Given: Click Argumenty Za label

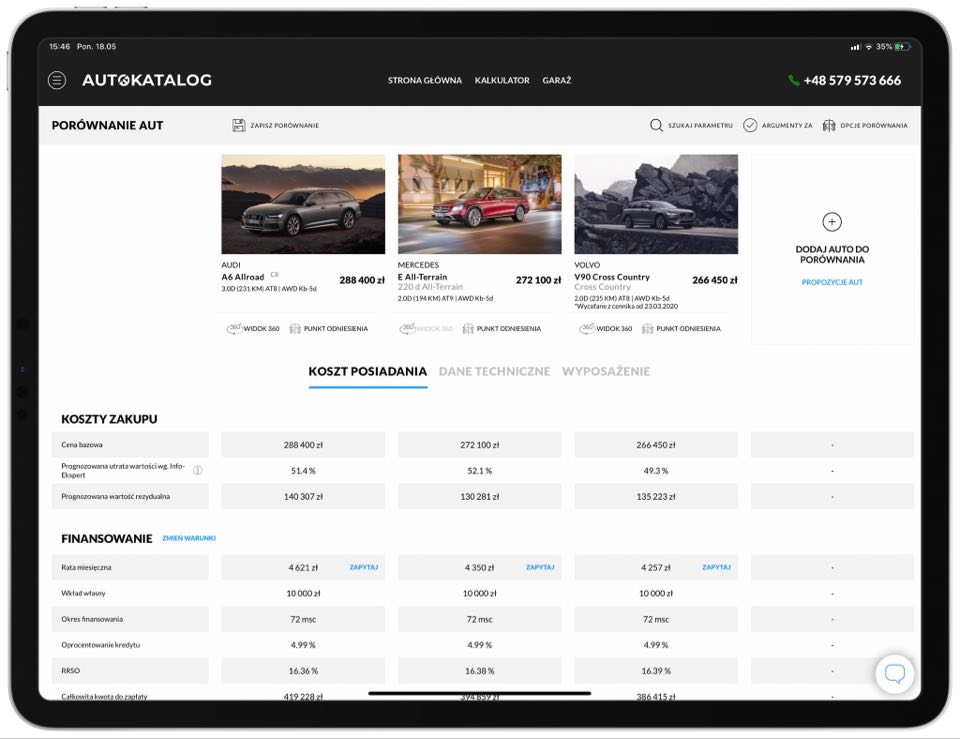Looking at the screenshot, I should 787,126.
